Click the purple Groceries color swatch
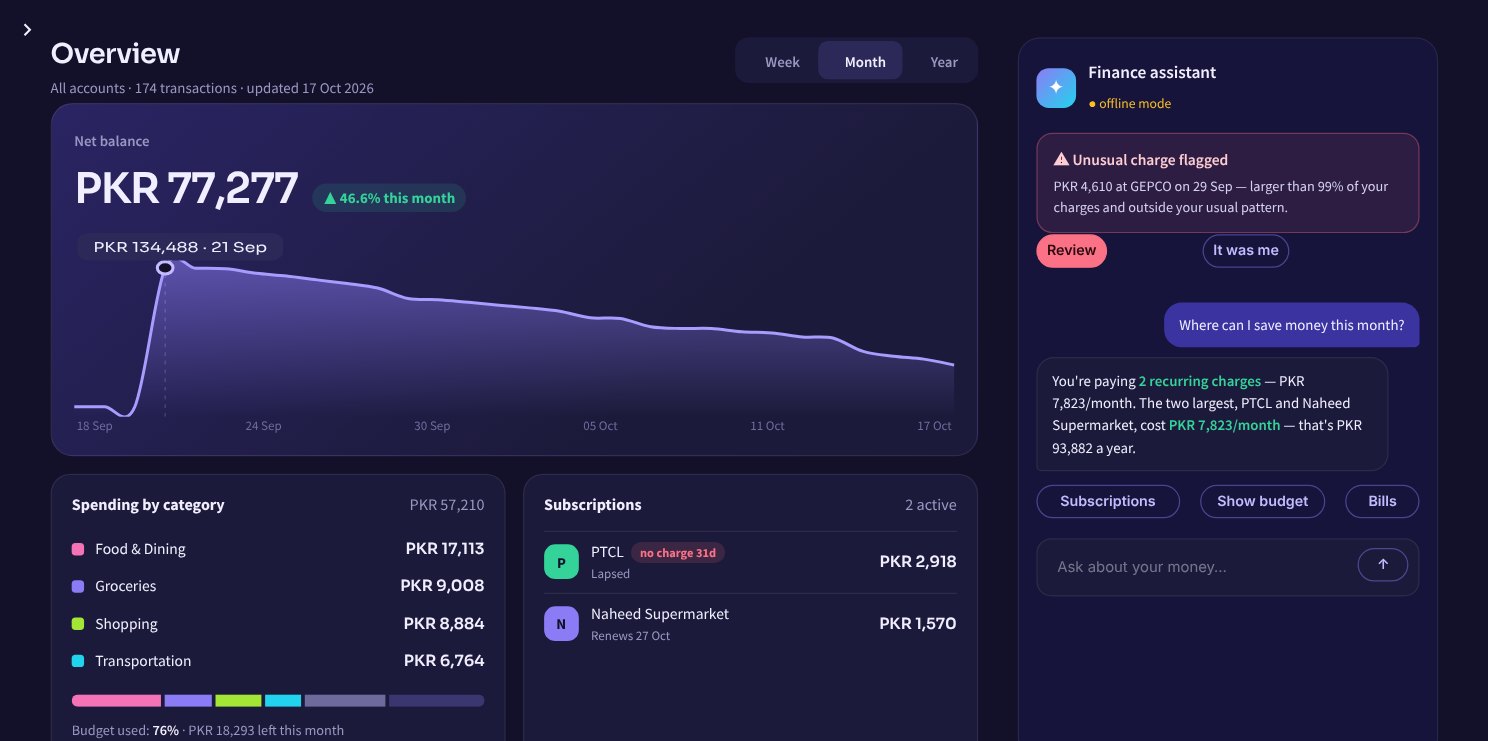This screenshot has height=741, width=1488. point(78,586)
